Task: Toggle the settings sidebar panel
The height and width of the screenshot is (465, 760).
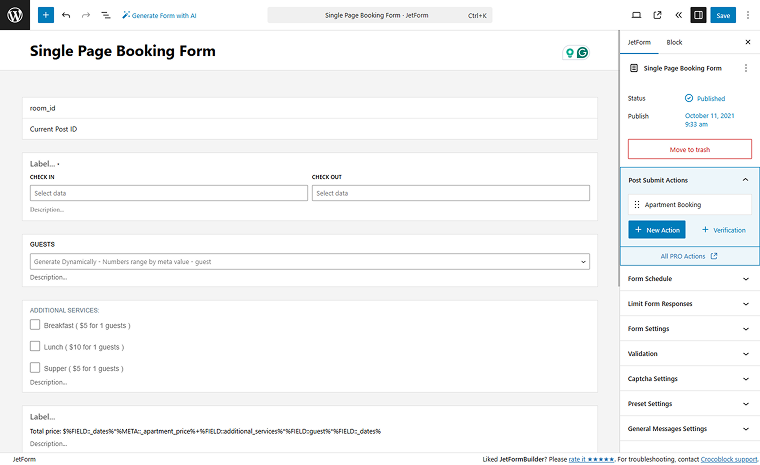Action: 698,15
